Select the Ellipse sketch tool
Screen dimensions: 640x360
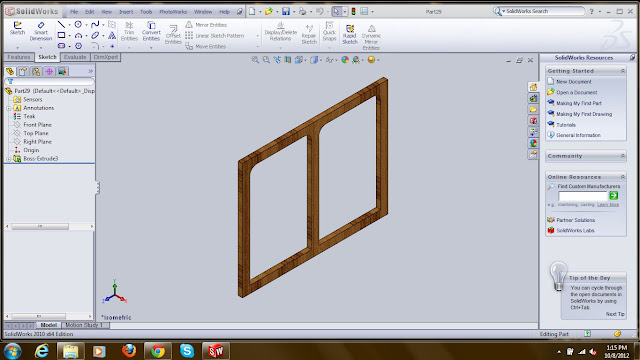tap(95, 36)
